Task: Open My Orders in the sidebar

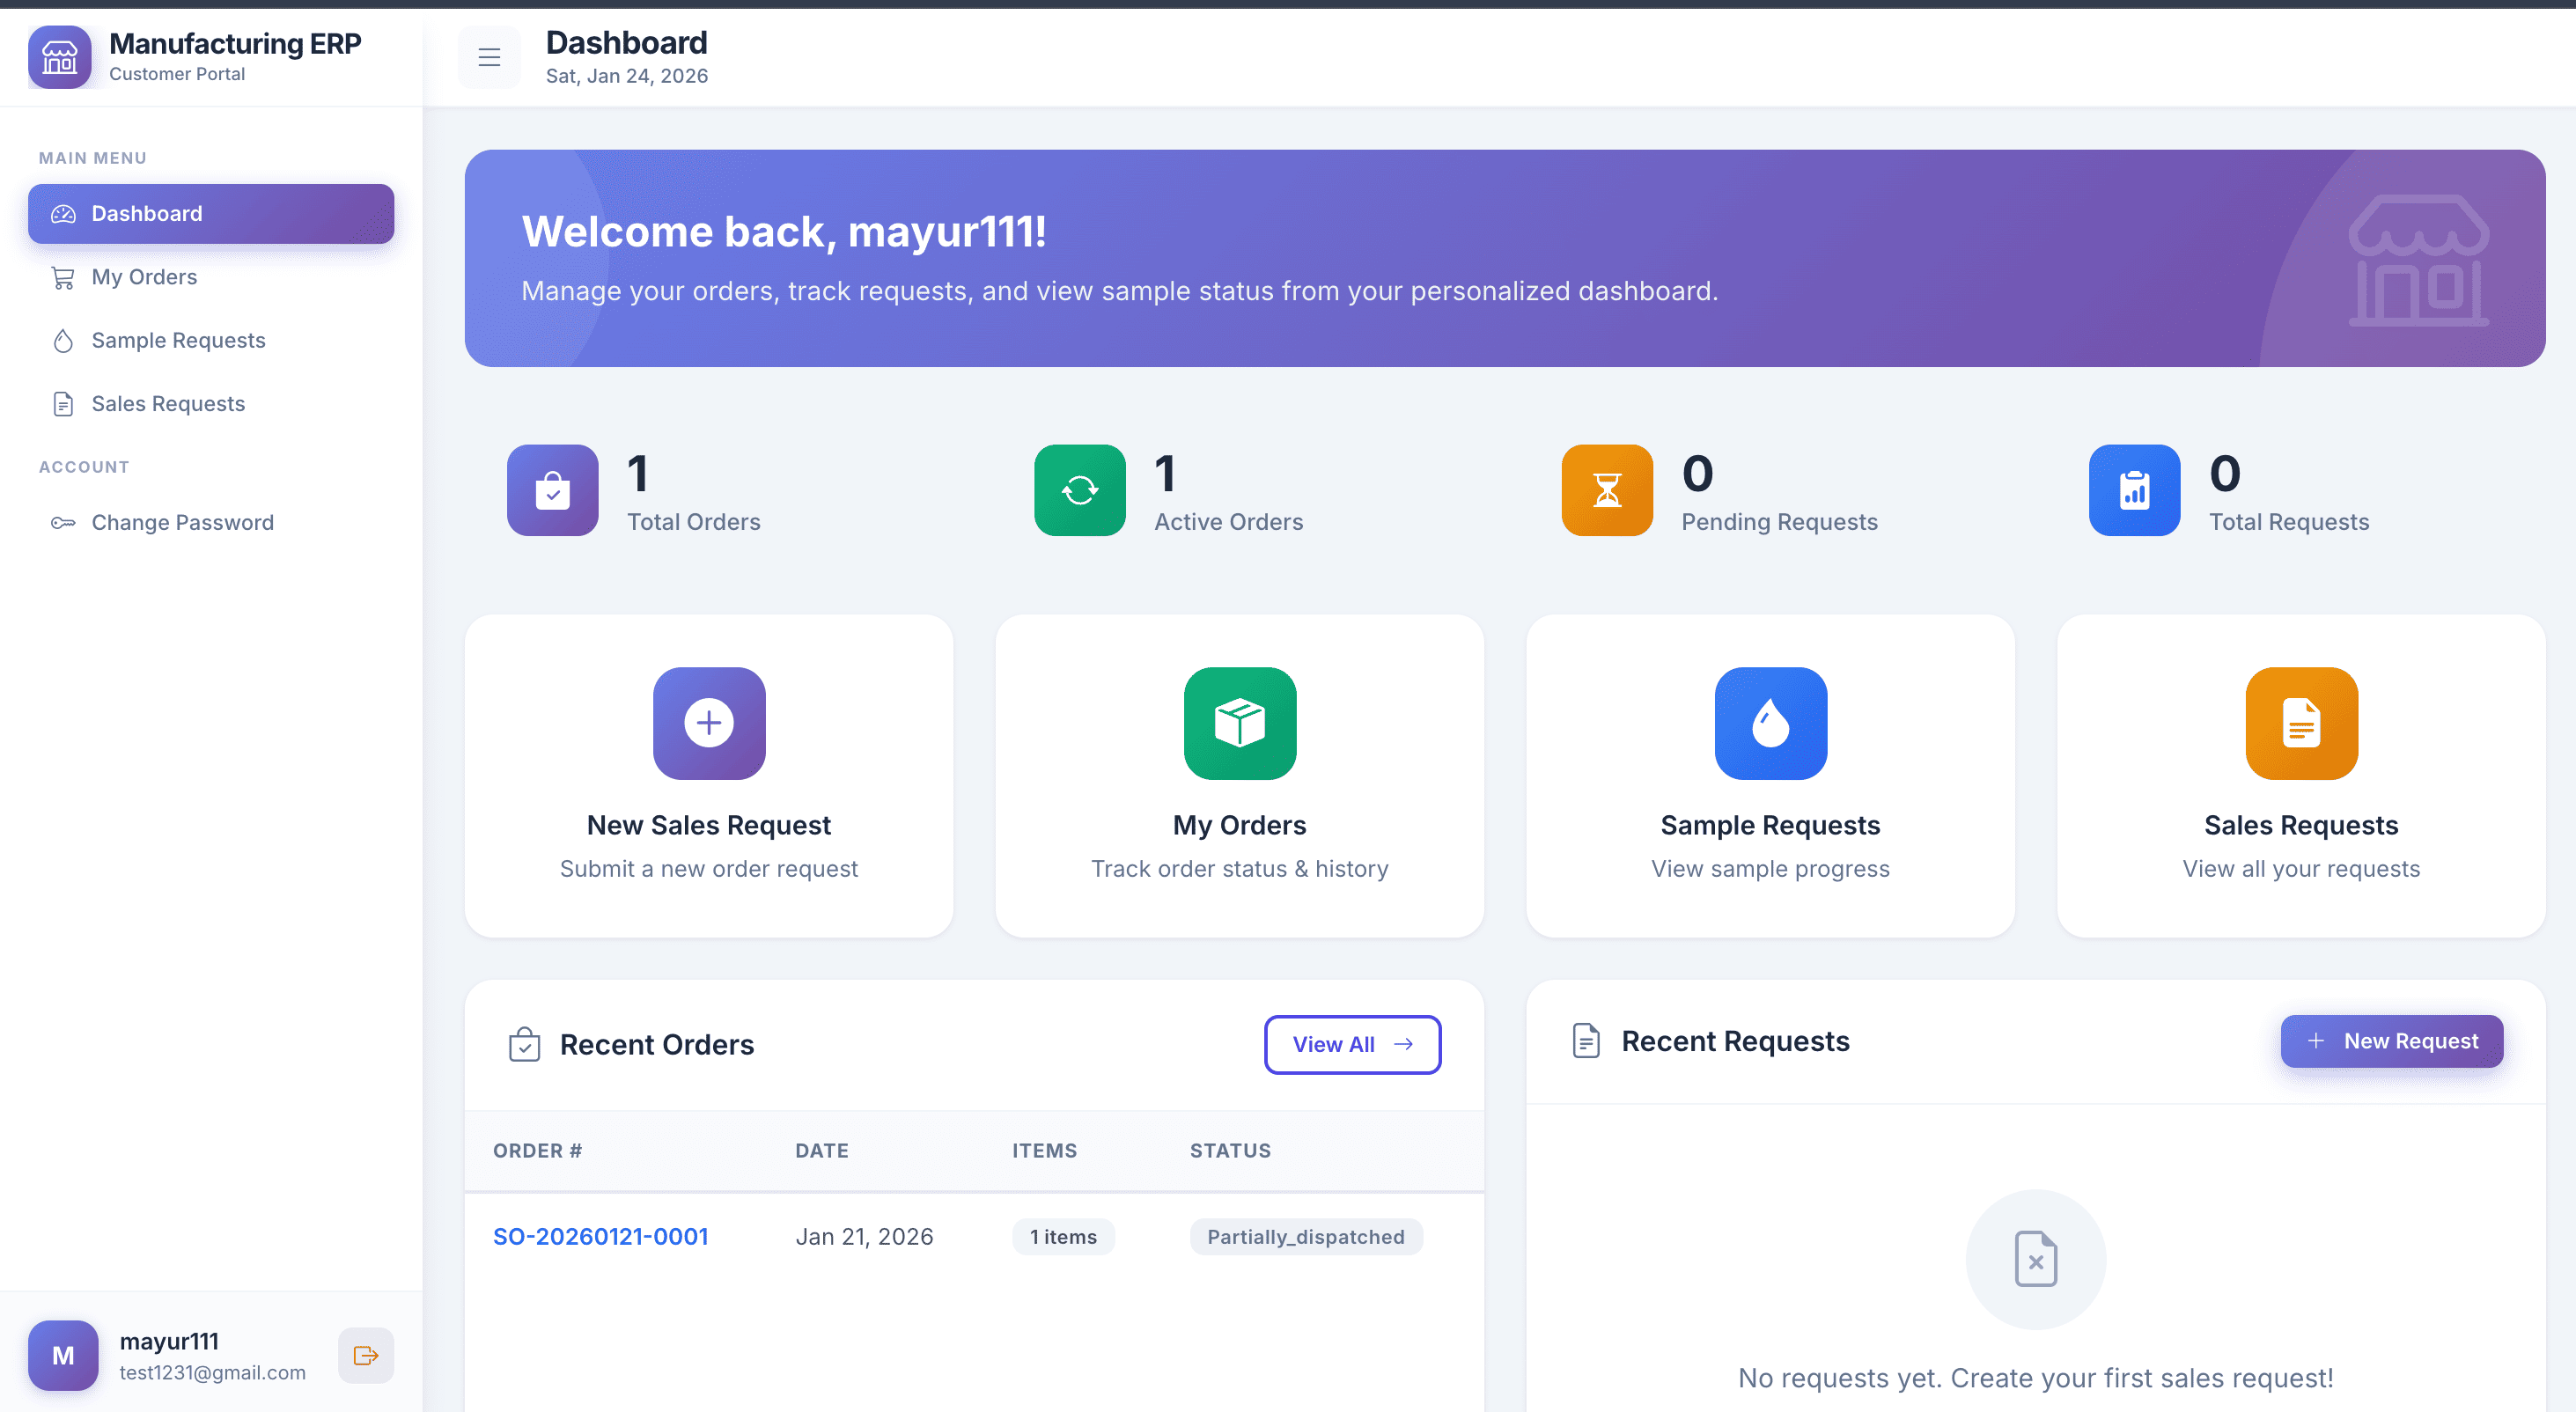Action: click(144, 277)
